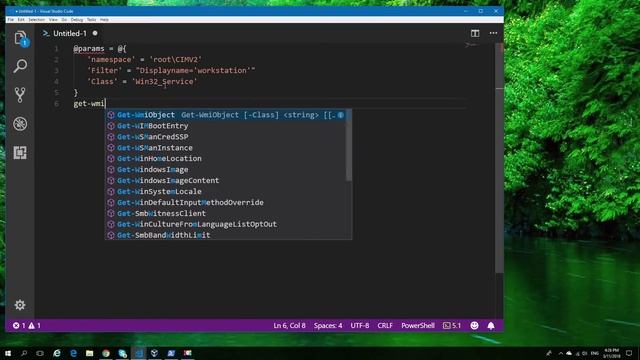Open File Explorer from the taskbar
Image resolution: width=640 pixels, height=360 pixels.
coord(89,353)
